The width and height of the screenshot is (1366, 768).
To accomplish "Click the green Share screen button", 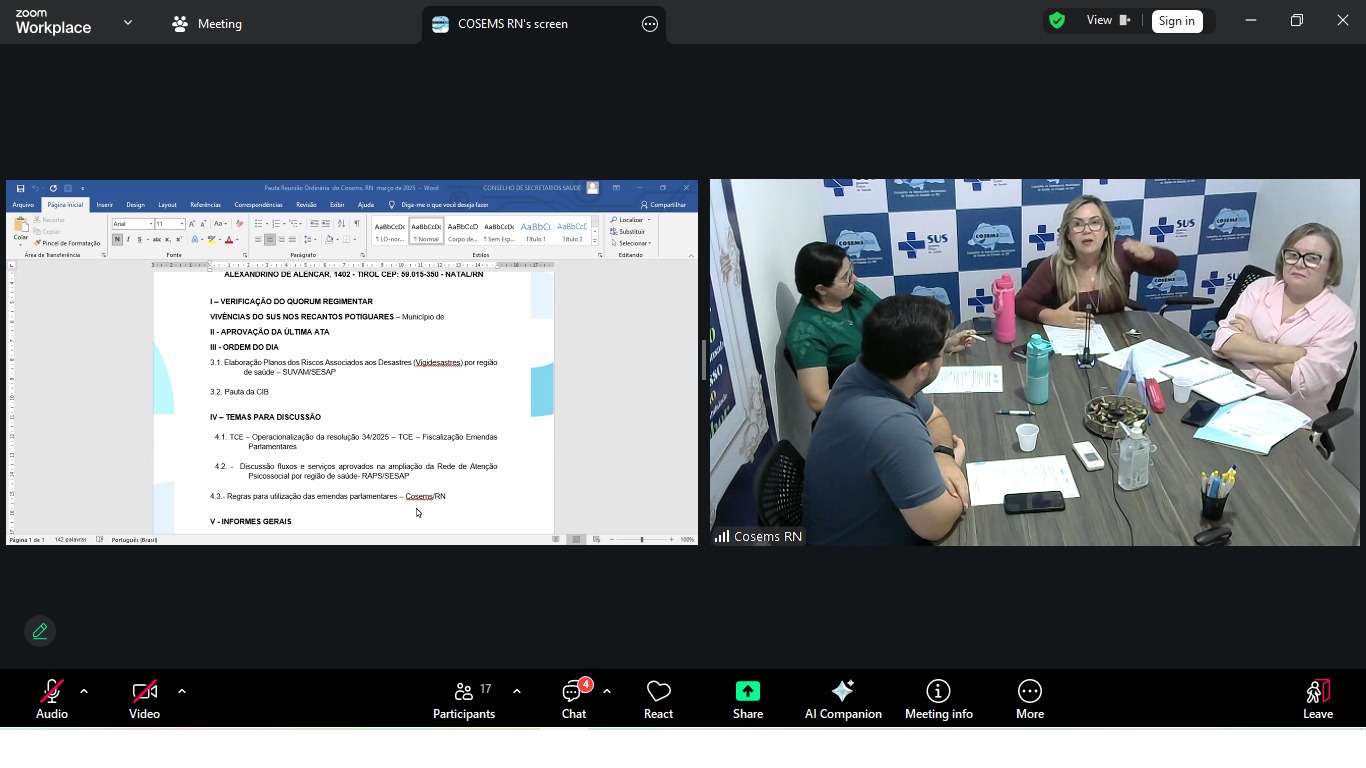I will pyautogui.click(x=747, y=700).
